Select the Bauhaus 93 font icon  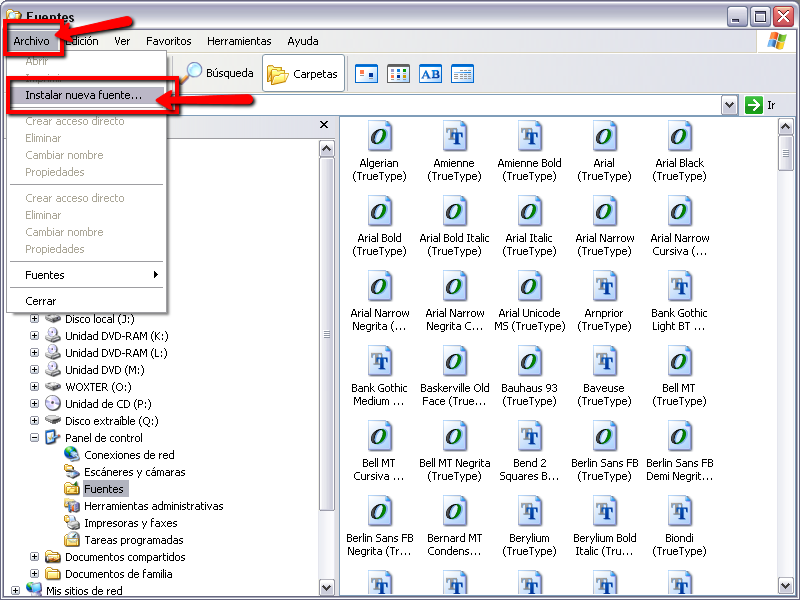(529, 361)
